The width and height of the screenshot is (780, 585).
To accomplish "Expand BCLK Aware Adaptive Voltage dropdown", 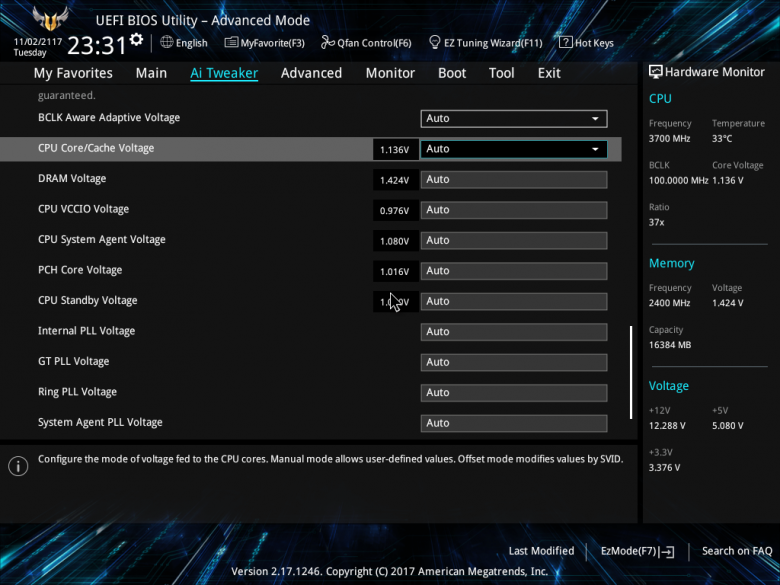I will click(514, 118).
